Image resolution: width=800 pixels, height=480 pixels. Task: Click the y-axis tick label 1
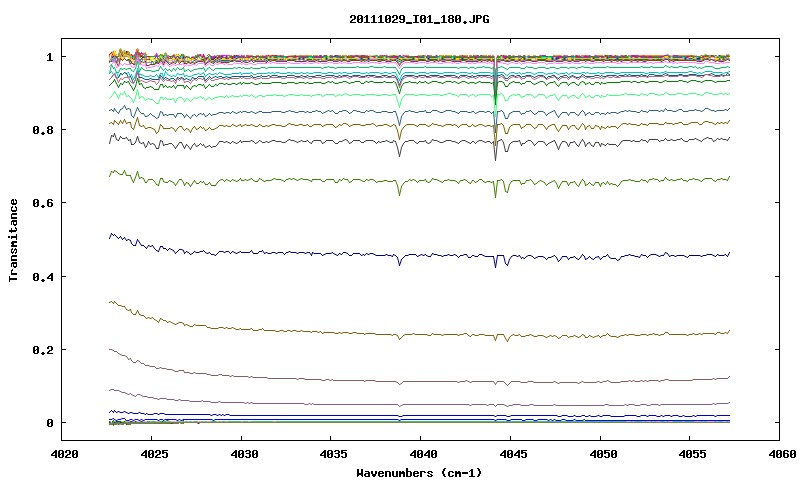[x=49, y=57]
